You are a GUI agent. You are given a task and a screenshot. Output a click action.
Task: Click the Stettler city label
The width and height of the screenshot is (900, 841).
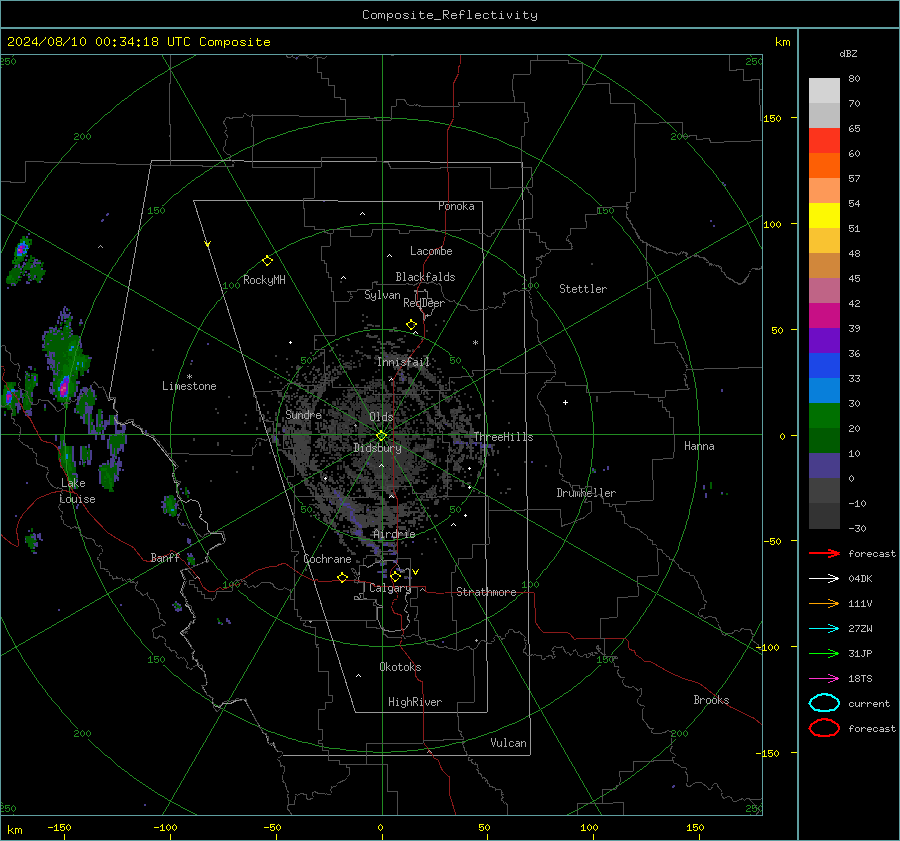point(583,289)
